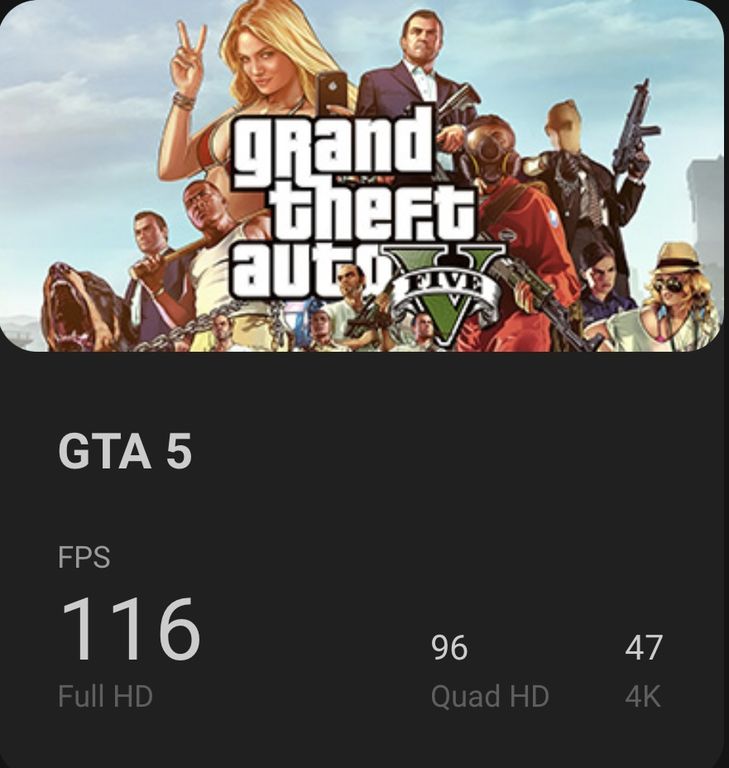The image size is (729, 768).
Task: Select the FPS label heading
Action: click(x=84, y=556)
